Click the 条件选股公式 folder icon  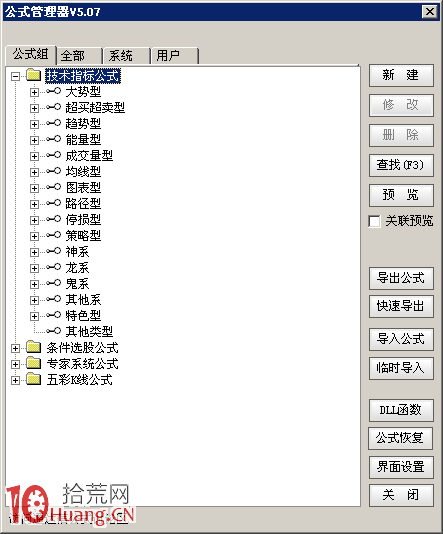pyautogui.click(x=34, y=347)
